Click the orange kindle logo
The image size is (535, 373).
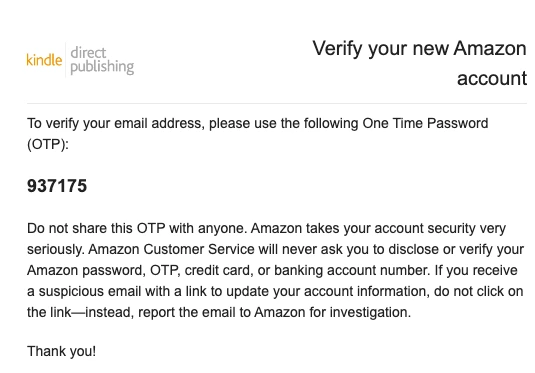pos(44,60)
